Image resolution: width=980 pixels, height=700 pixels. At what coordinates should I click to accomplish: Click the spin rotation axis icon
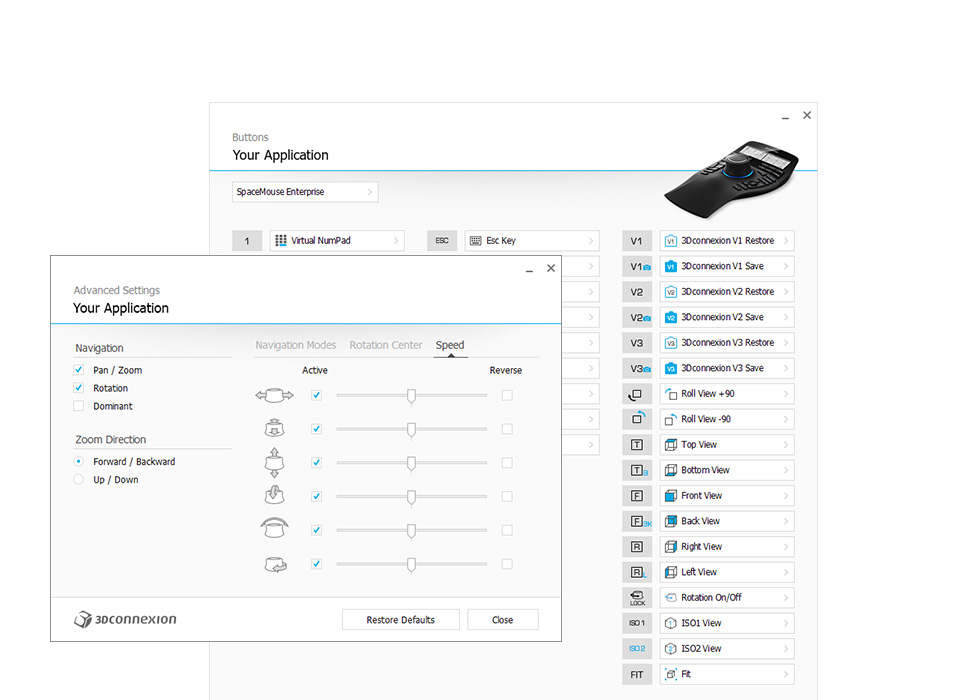(x=274, y=565)
